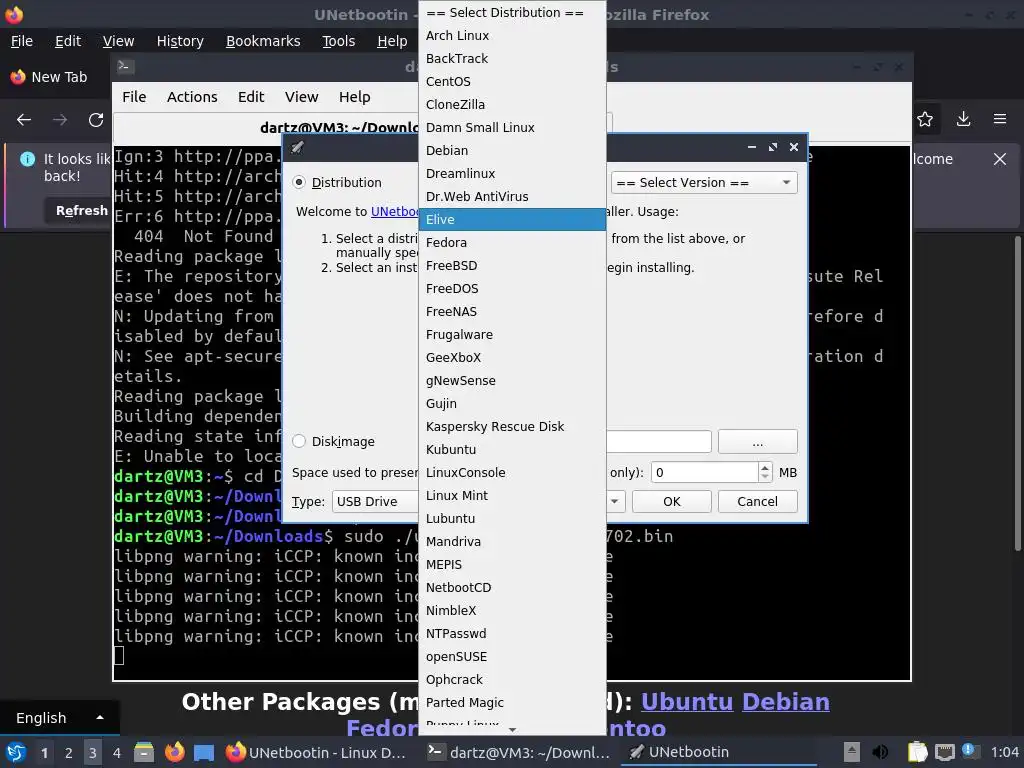The image size is (1024, 768).
Task: Choose MEPIS from the list
Action: (x=512, y=564)
